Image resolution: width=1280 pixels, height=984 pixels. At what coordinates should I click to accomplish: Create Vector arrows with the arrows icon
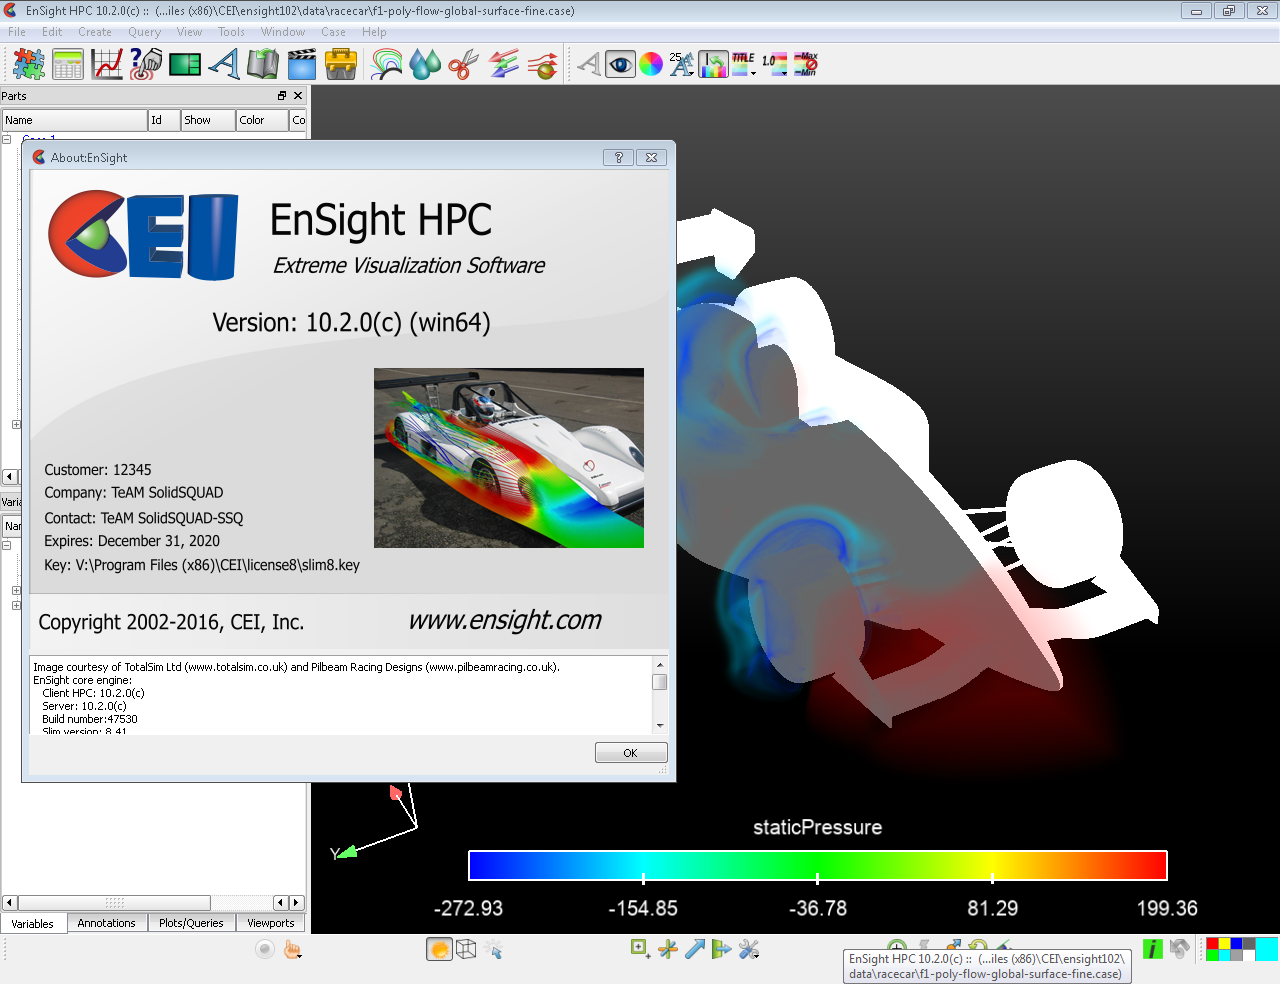point(504,64)
